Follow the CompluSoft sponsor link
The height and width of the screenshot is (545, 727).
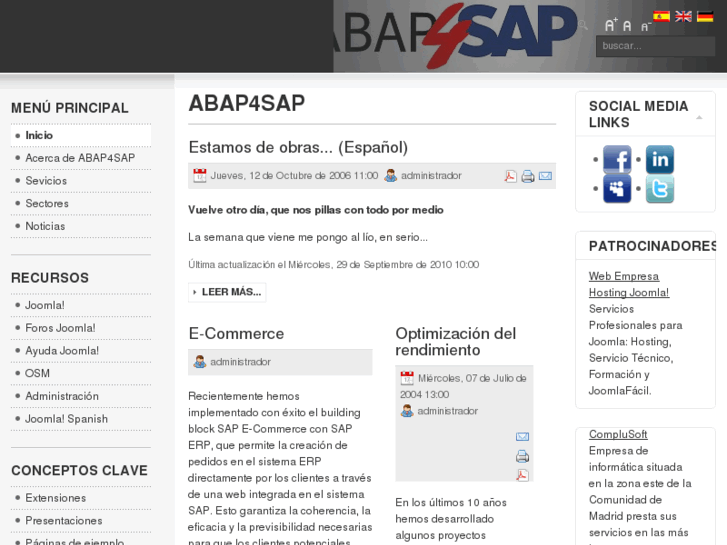pyautogui.click(x=618, y=435)
